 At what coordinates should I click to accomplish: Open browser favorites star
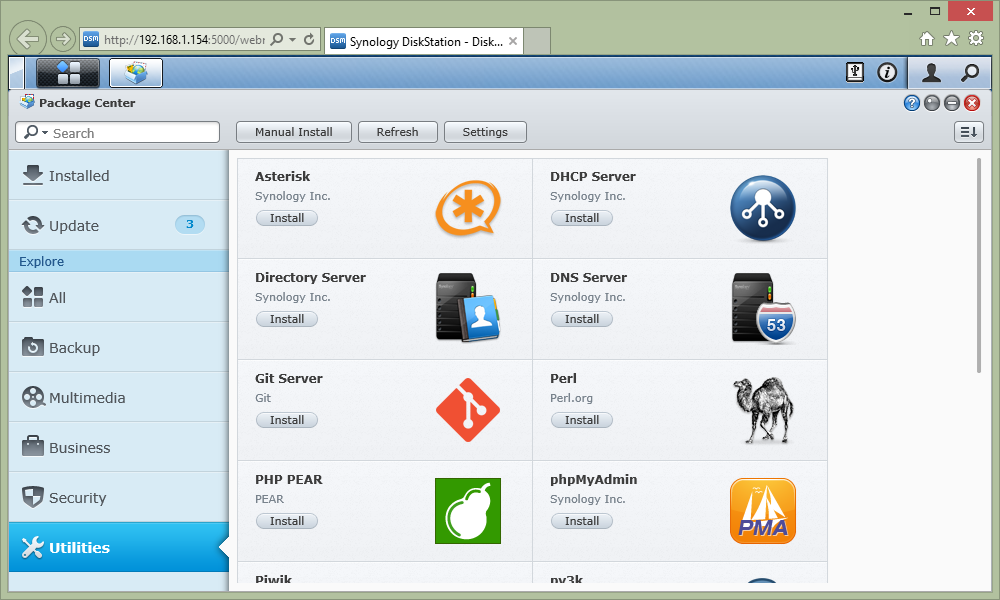pyautogui.click(x=952, y=38)
